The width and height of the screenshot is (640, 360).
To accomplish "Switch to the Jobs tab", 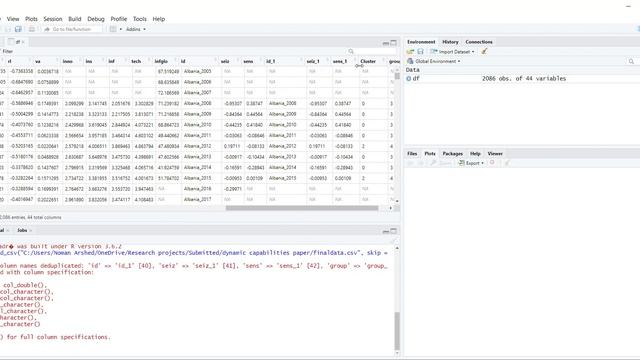I will (22, 230).
